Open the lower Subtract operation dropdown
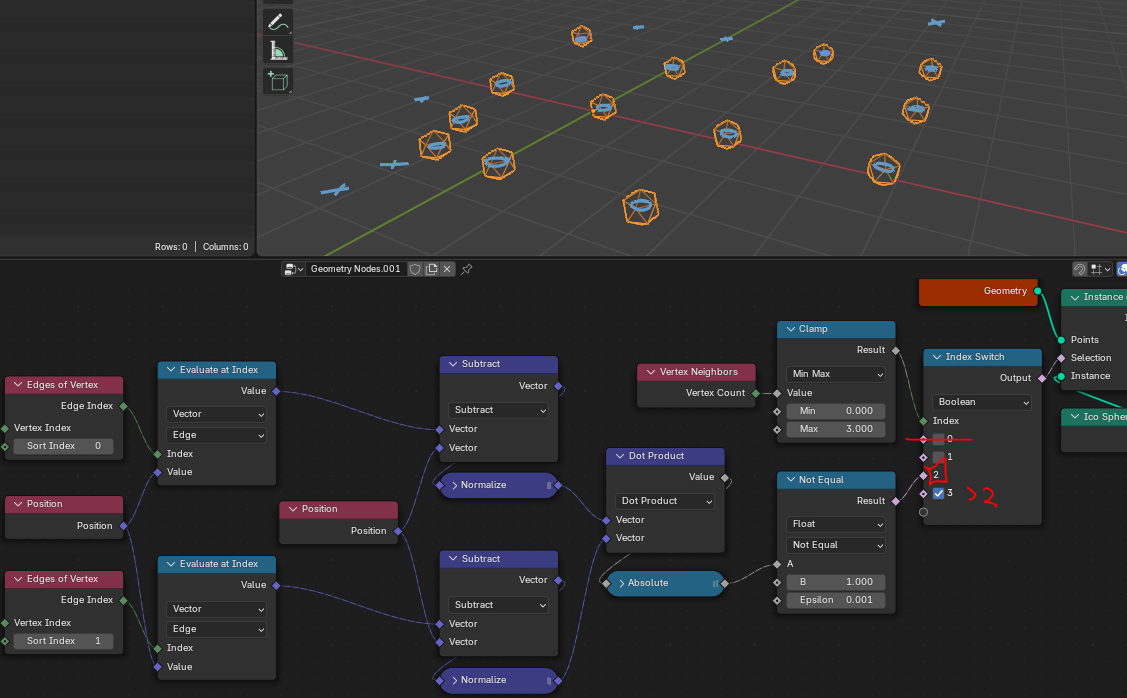The image size is (1127, 698). coord(498,605)
